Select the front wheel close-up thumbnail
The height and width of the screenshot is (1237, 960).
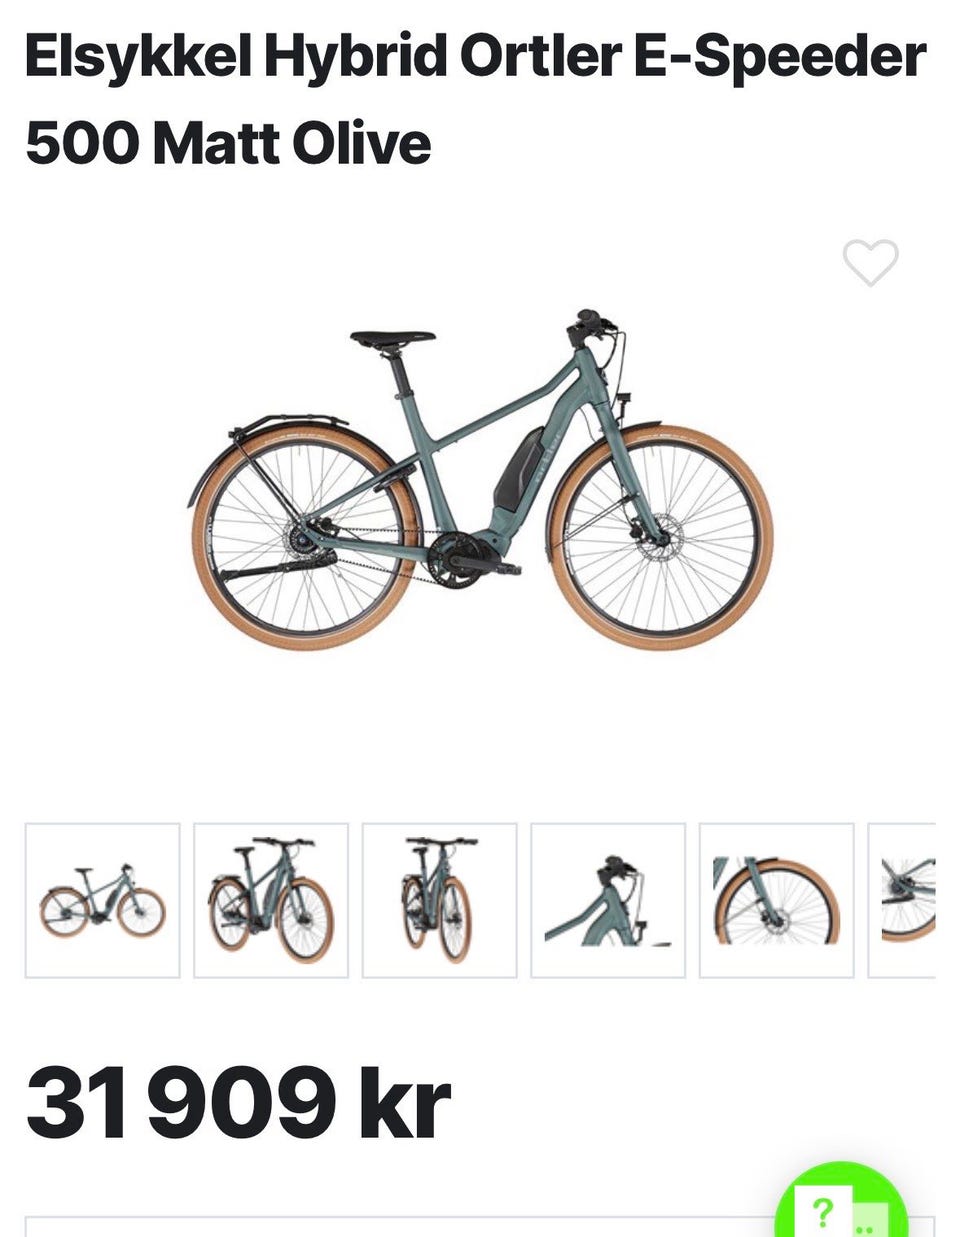click(777, 900)
